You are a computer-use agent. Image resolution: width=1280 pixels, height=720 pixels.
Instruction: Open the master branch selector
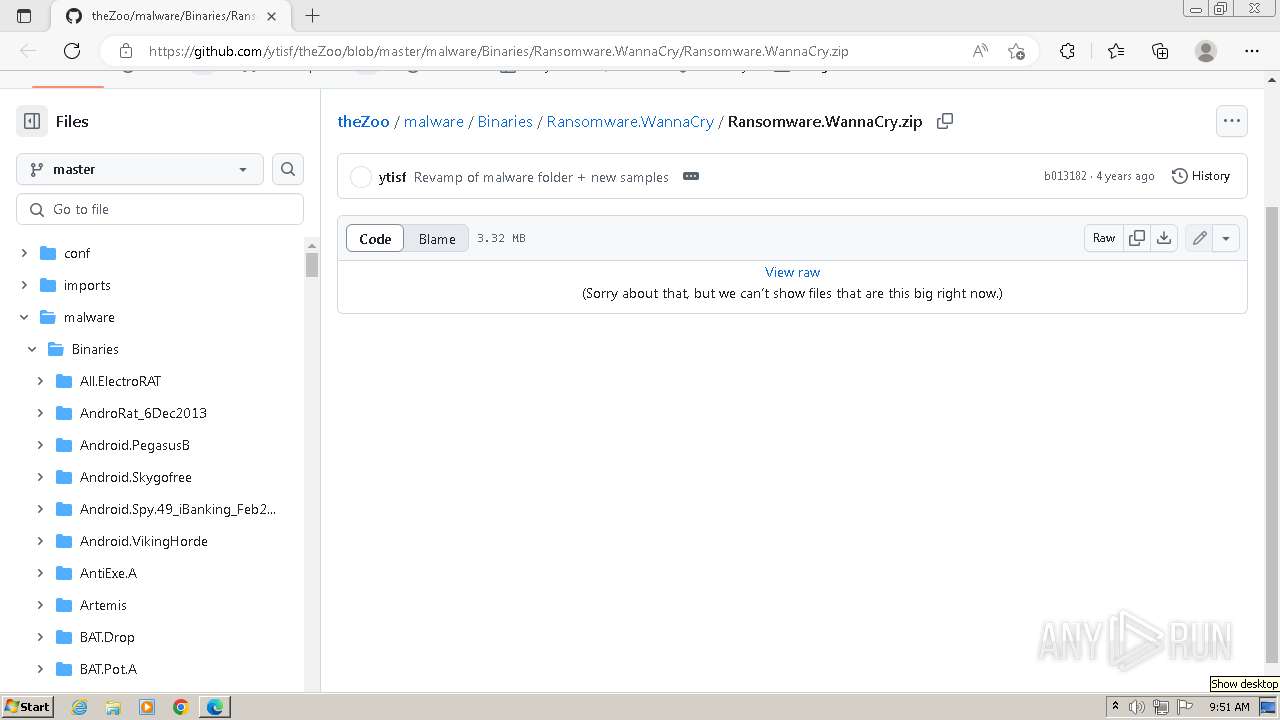[140, 169]
